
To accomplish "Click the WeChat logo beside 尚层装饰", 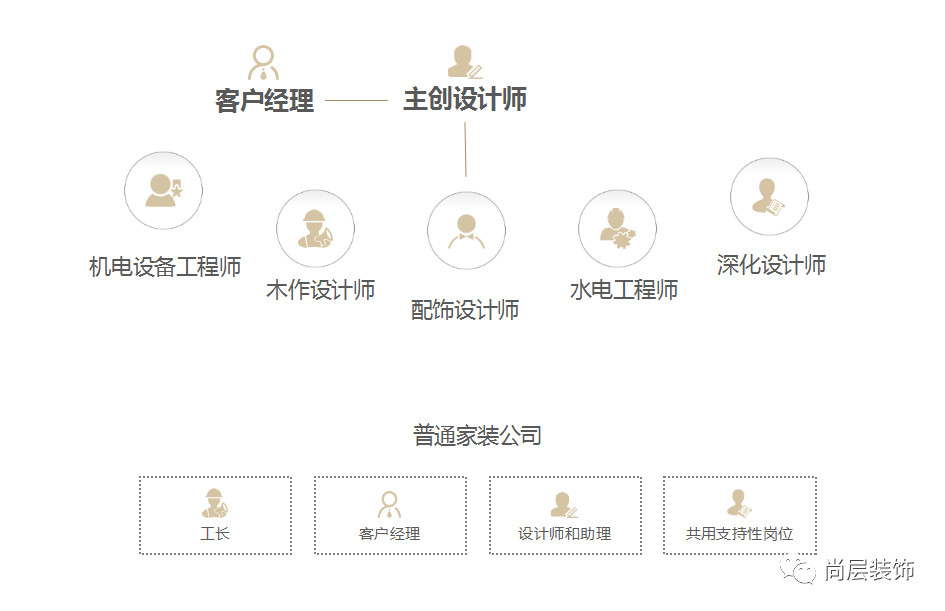I will [797, 569].
